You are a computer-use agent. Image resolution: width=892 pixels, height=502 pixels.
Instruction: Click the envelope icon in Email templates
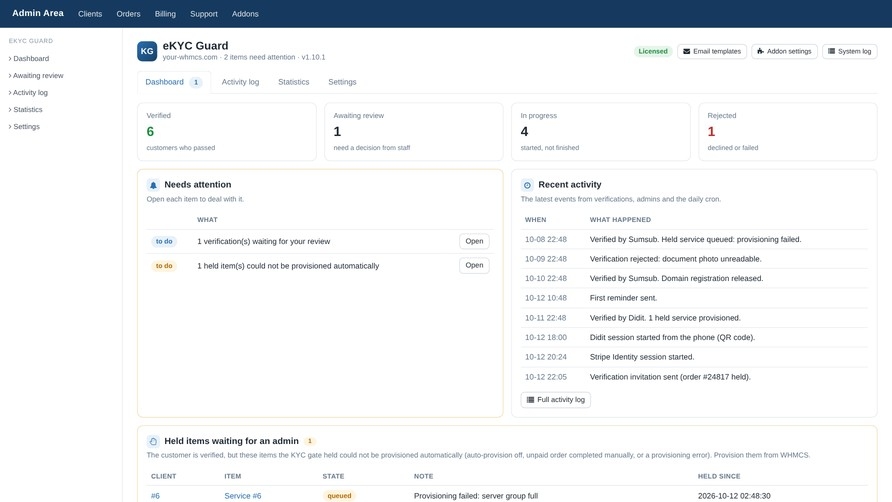coord(687,51)
